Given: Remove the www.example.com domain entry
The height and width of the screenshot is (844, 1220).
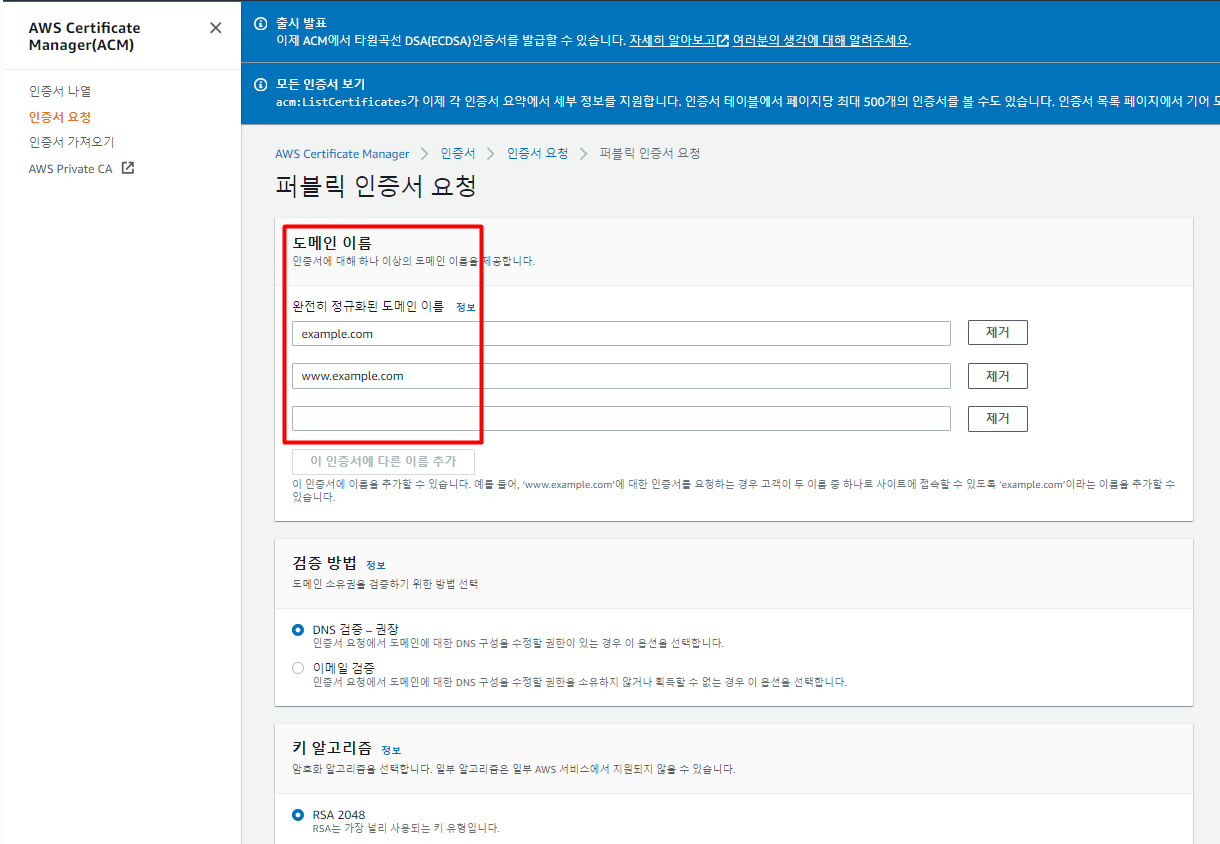Looking at the screenshot, I should coord(997,376).
